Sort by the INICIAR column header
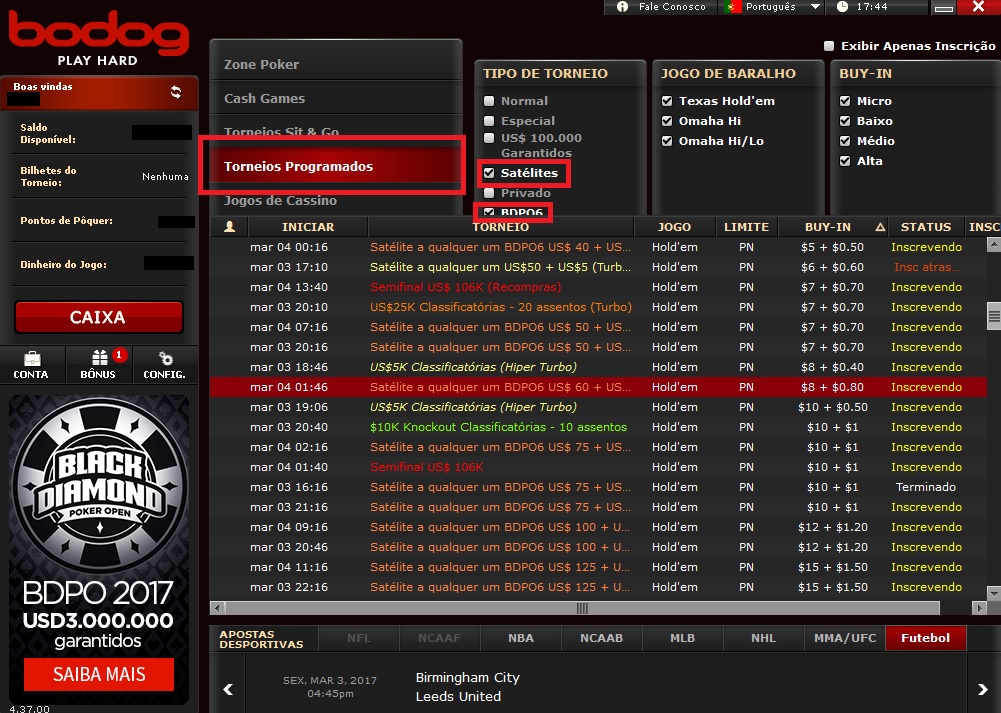This screenshot has height=713, width=1001. pos(308,227)
